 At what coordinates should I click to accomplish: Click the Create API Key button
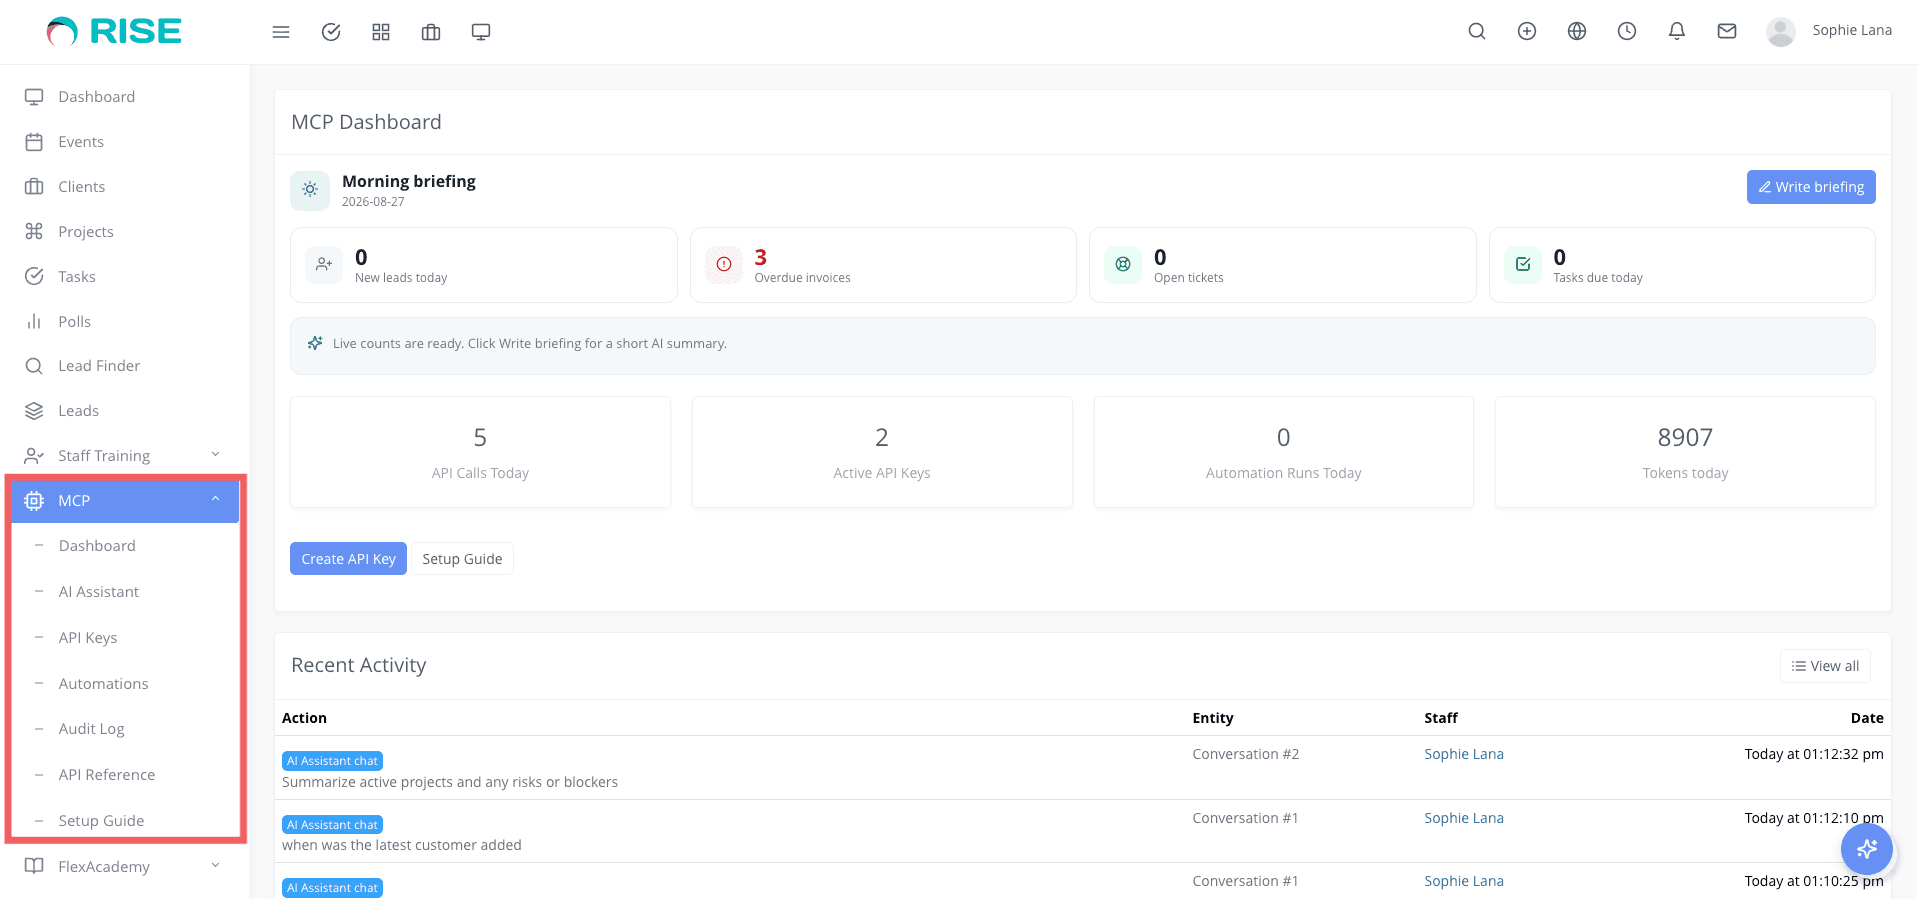tap(348, 559)
